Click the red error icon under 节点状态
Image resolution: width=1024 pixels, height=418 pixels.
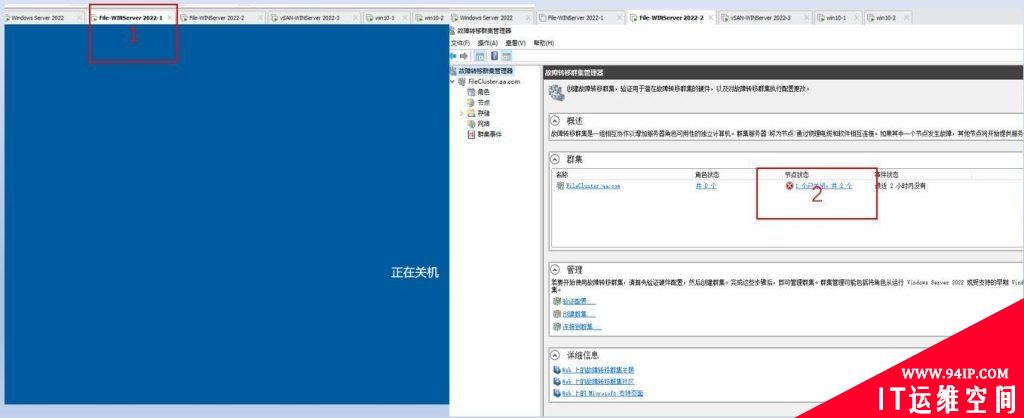pyautogui.click(x=790, y=186)
